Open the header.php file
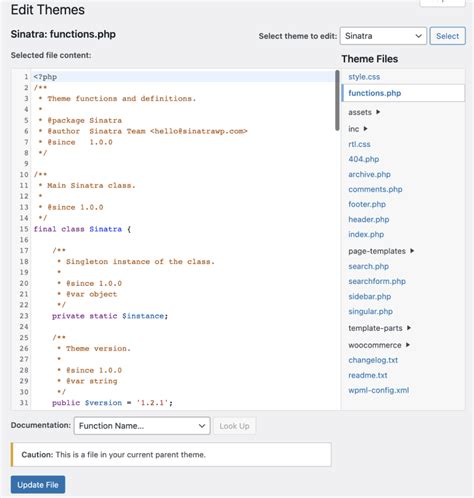Screen dimensions: 474x498 (369, 220)
